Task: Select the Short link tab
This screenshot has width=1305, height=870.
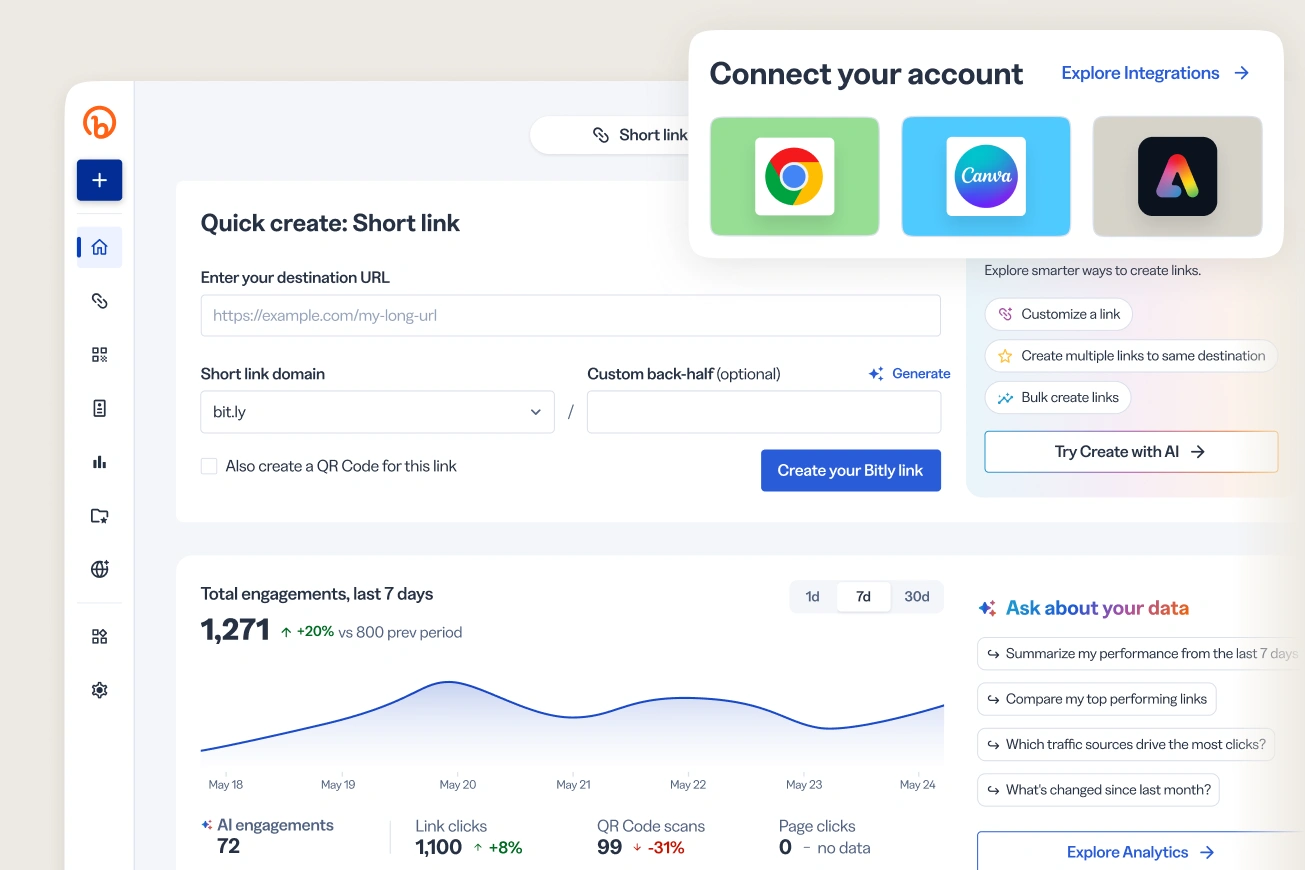Action: pos(640,135)
